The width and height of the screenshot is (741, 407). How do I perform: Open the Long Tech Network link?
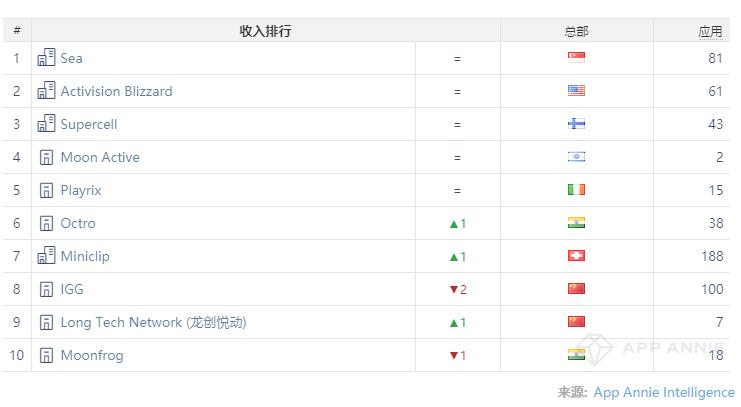[x=153, y=322]
